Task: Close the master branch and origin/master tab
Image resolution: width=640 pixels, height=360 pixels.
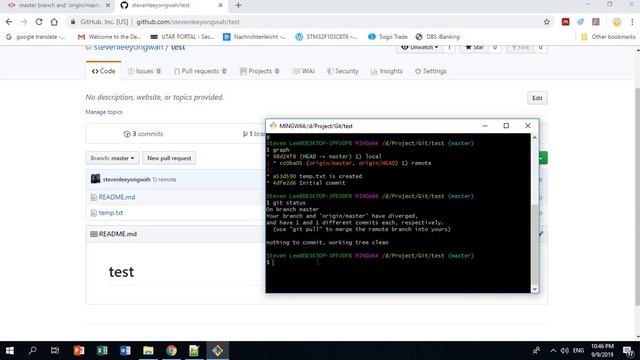Action: (108, 5)
